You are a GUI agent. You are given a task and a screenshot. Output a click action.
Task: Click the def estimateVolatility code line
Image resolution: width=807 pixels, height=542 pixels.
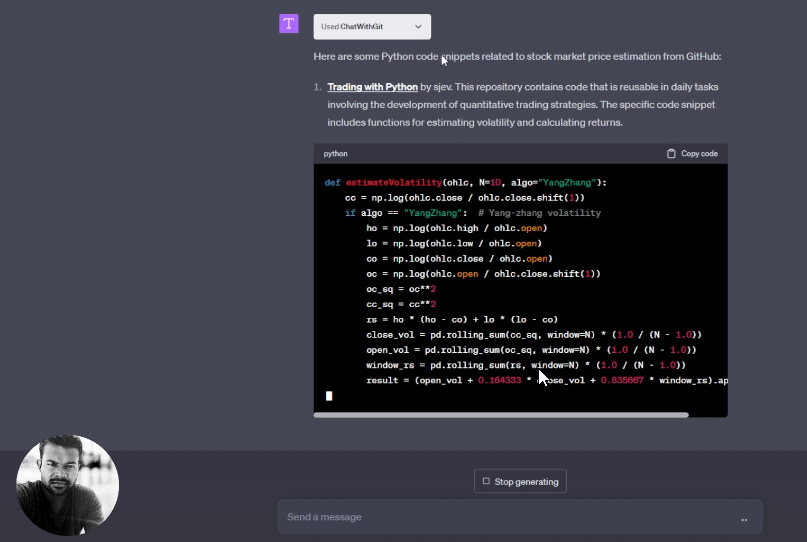[465, 182]
